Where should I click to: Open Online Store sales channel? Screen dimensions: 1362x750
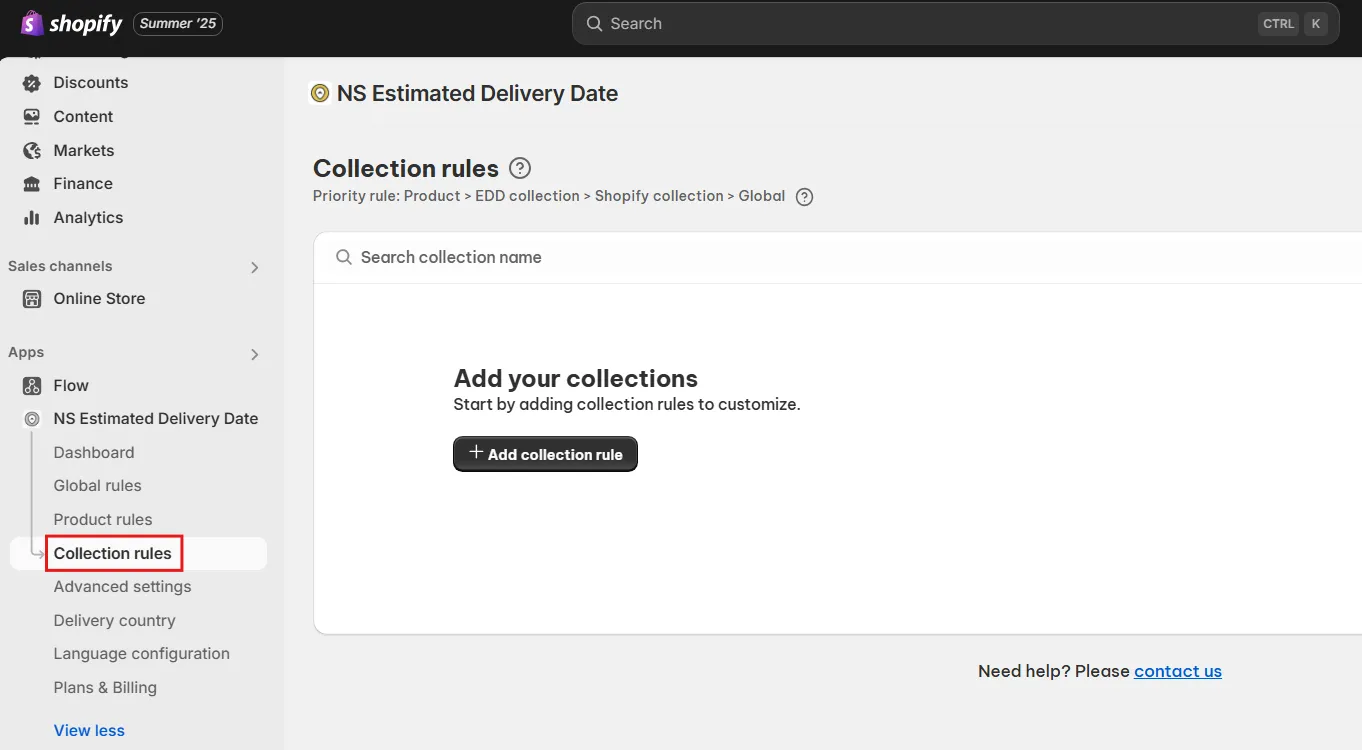pyautogui.click(x=99, y=299)
